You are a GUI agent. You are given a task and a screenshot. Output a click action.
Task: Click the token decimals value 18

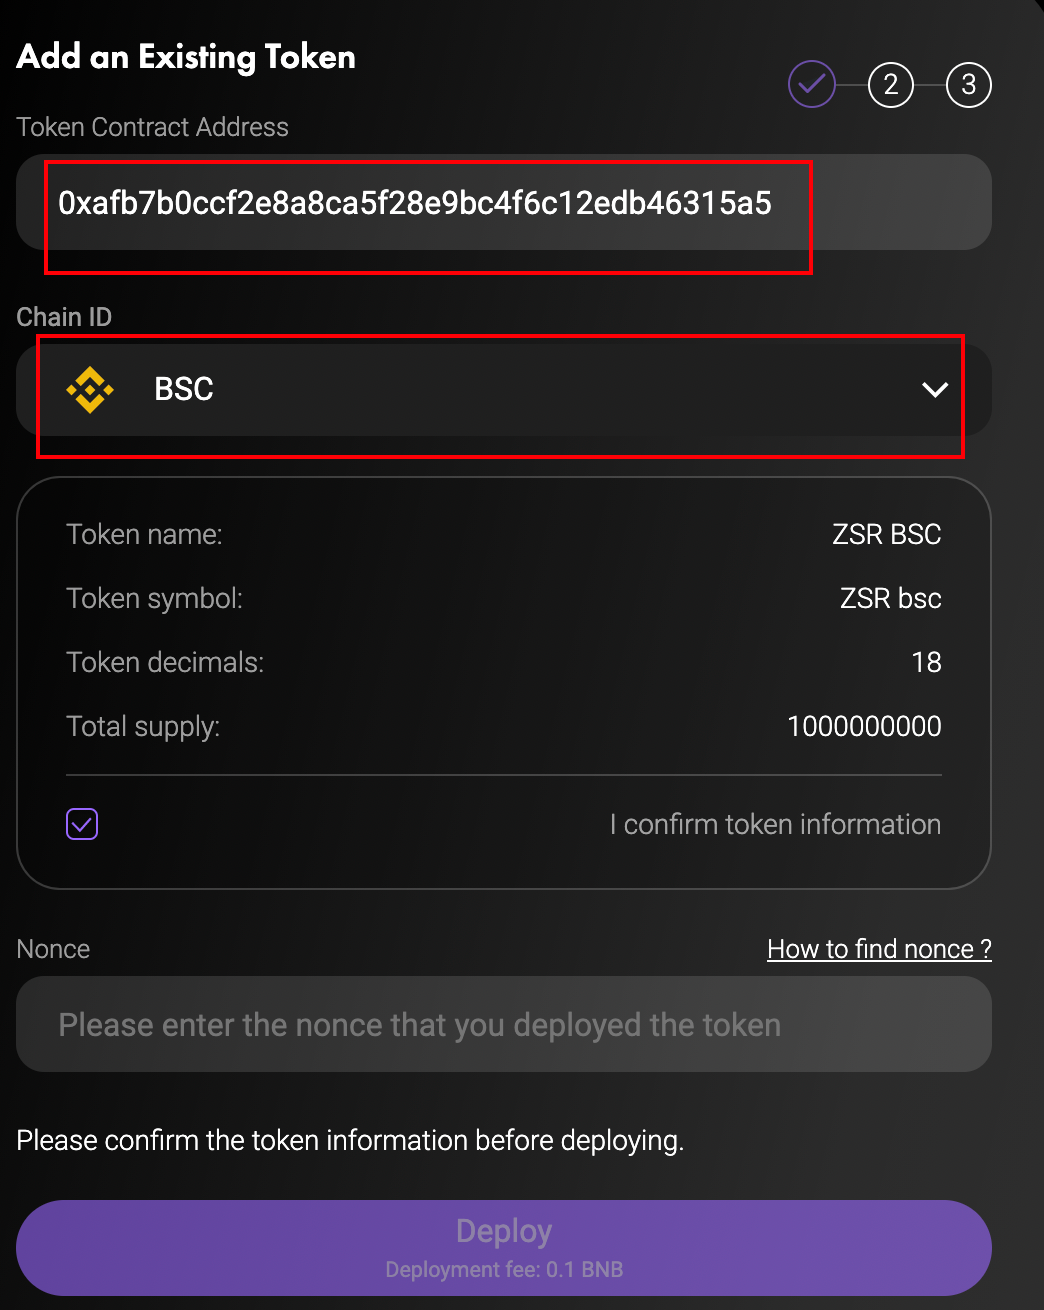point(926,662)
